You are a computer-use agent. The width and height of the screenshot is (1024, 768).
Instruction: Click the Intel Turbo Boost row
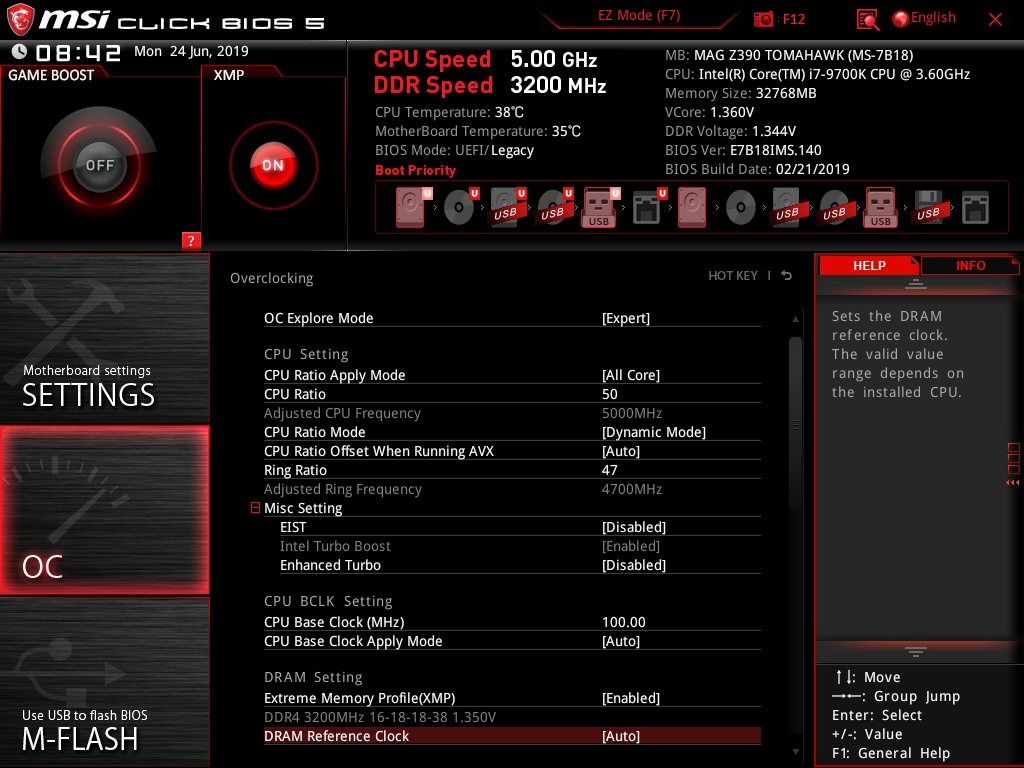pyautogui.click(x=520, y=546)
